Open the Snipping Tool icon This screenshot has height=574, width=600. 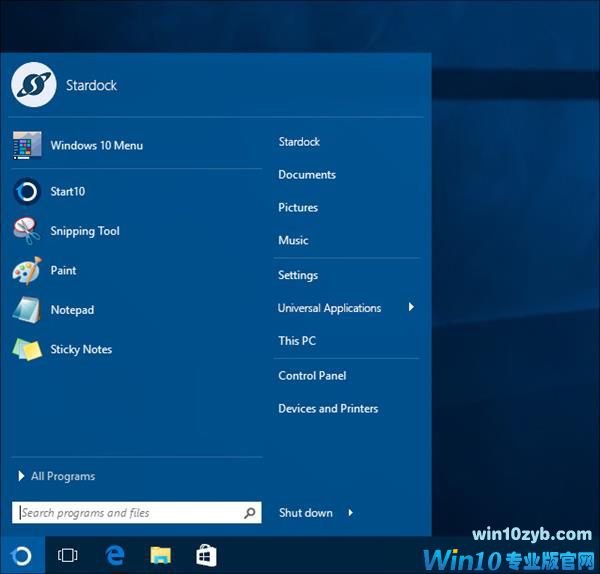point(27,231)
